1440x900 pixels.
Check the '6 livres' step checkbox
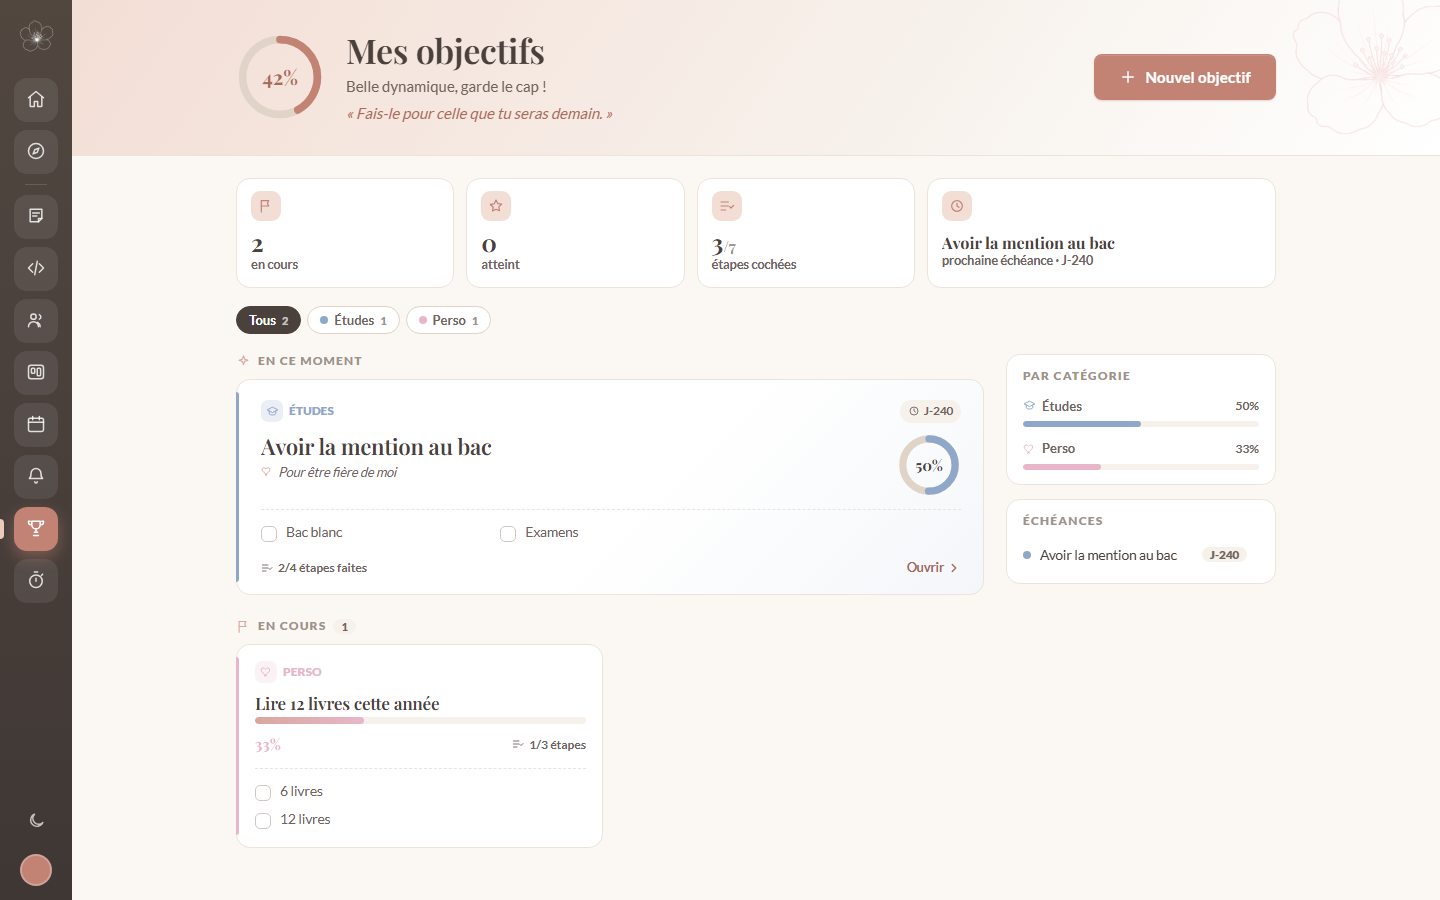[263, 793]
